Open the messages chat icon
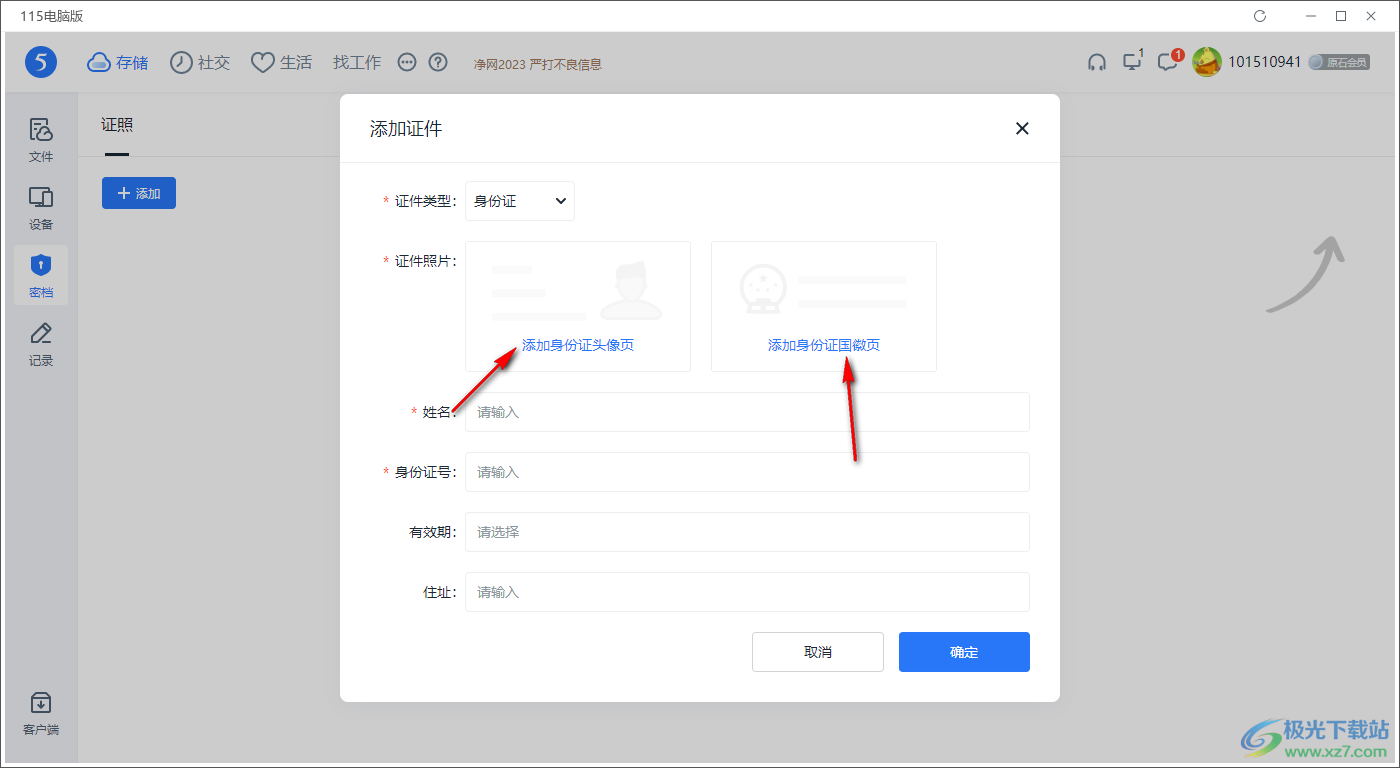1400x768 pixels. point(1169,61)
